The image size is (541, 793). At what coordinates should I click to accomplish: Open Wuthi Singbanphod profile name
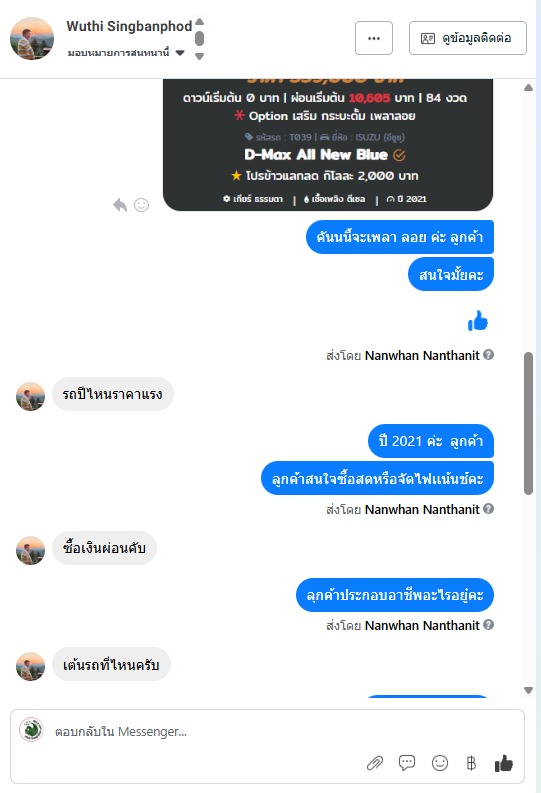(x=129, y=26)
